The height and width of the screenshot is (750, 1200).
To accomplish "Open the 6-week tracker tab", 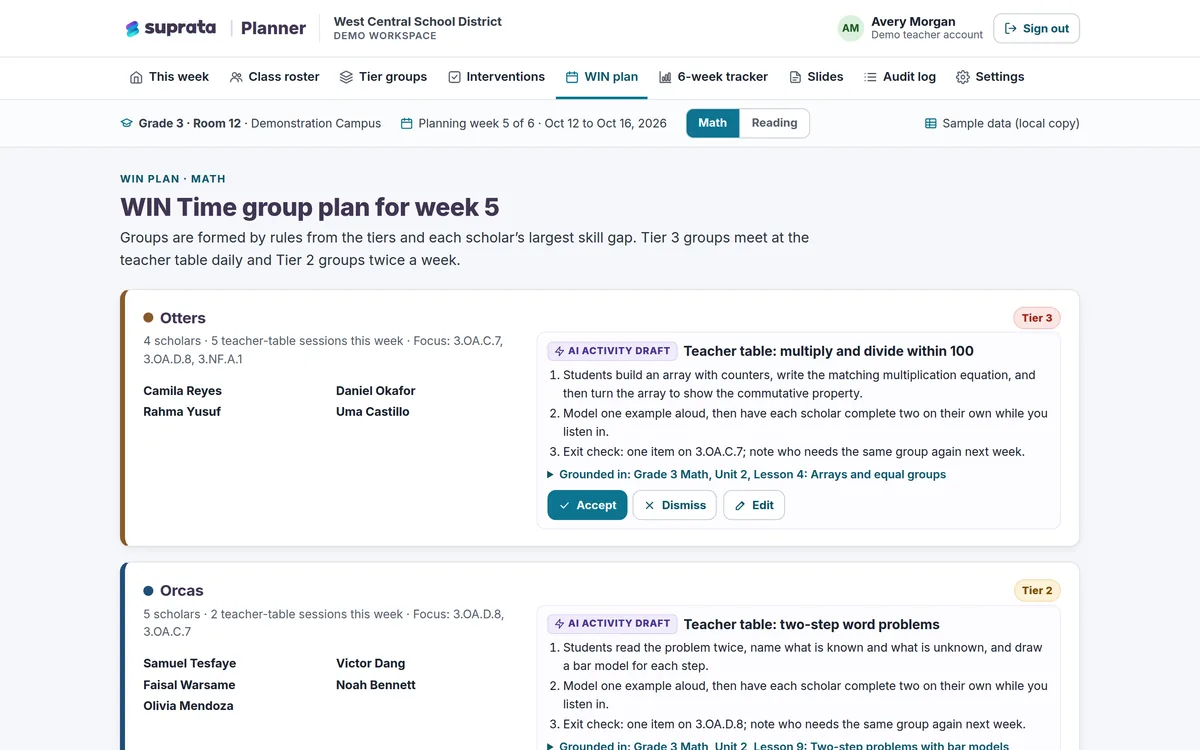I will (x=713, y=77).
